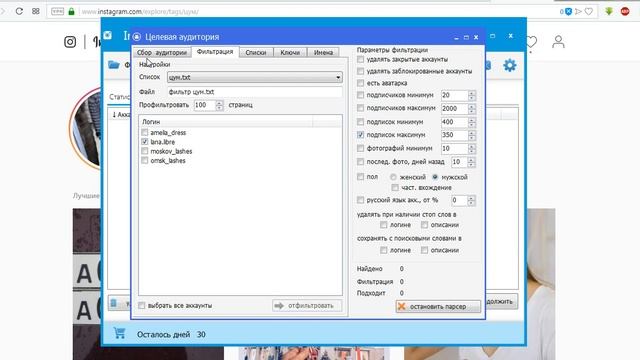Click послед. фото days value field

459,162
